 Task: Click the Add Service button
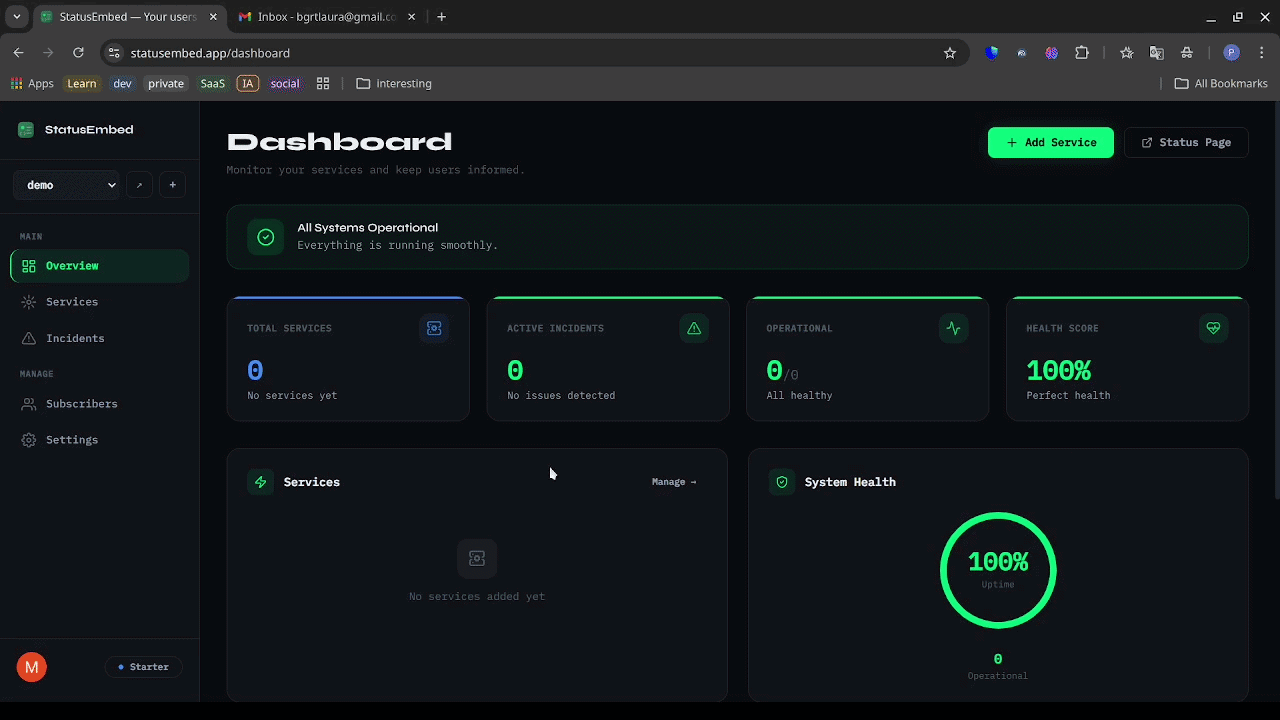[1050, 142]
